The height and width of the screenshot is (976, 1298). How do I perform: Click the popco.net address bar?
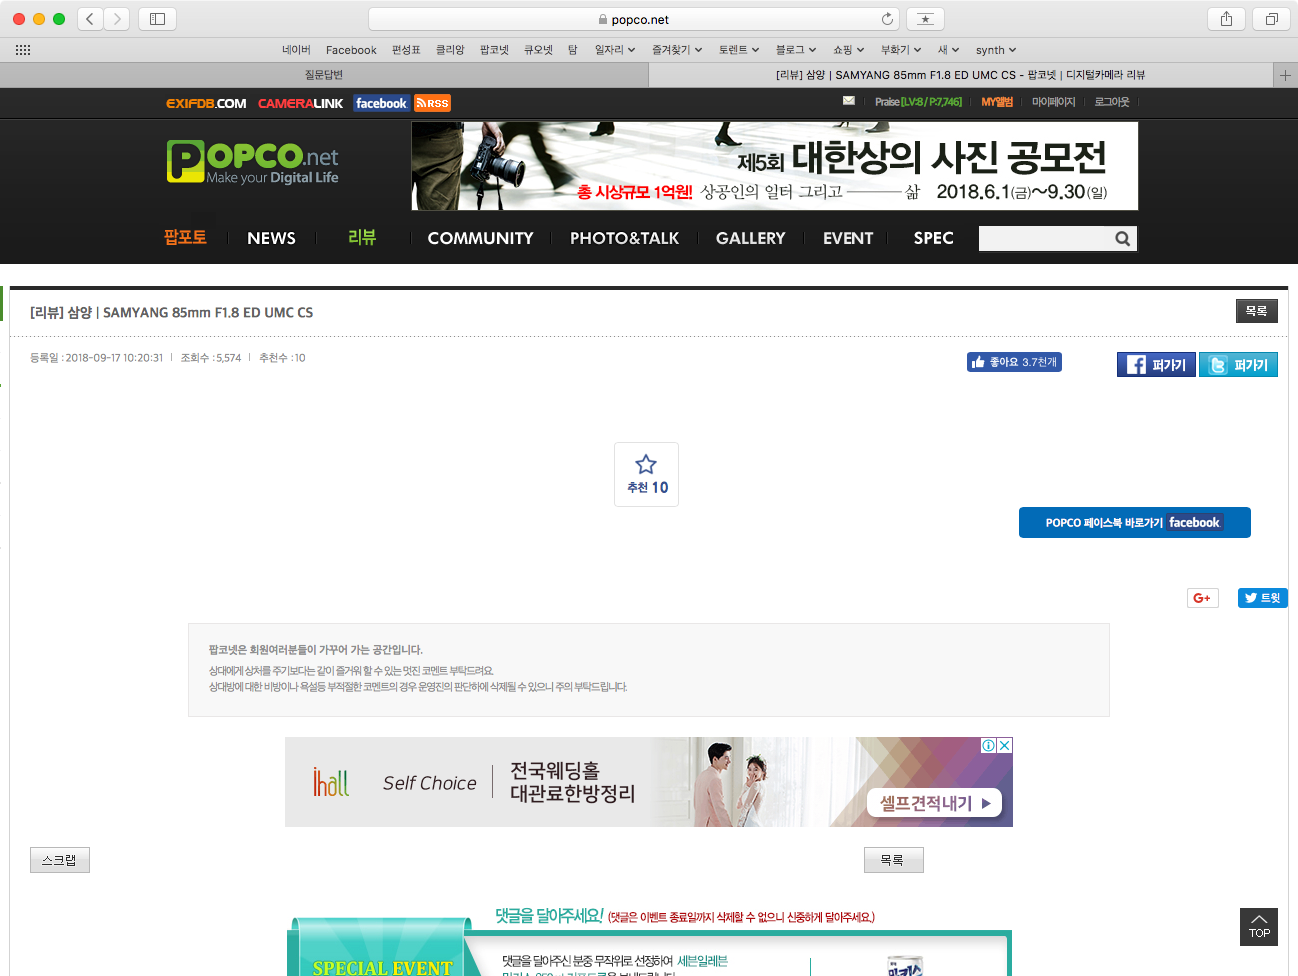pyautogui.click(x=635, y=19)
